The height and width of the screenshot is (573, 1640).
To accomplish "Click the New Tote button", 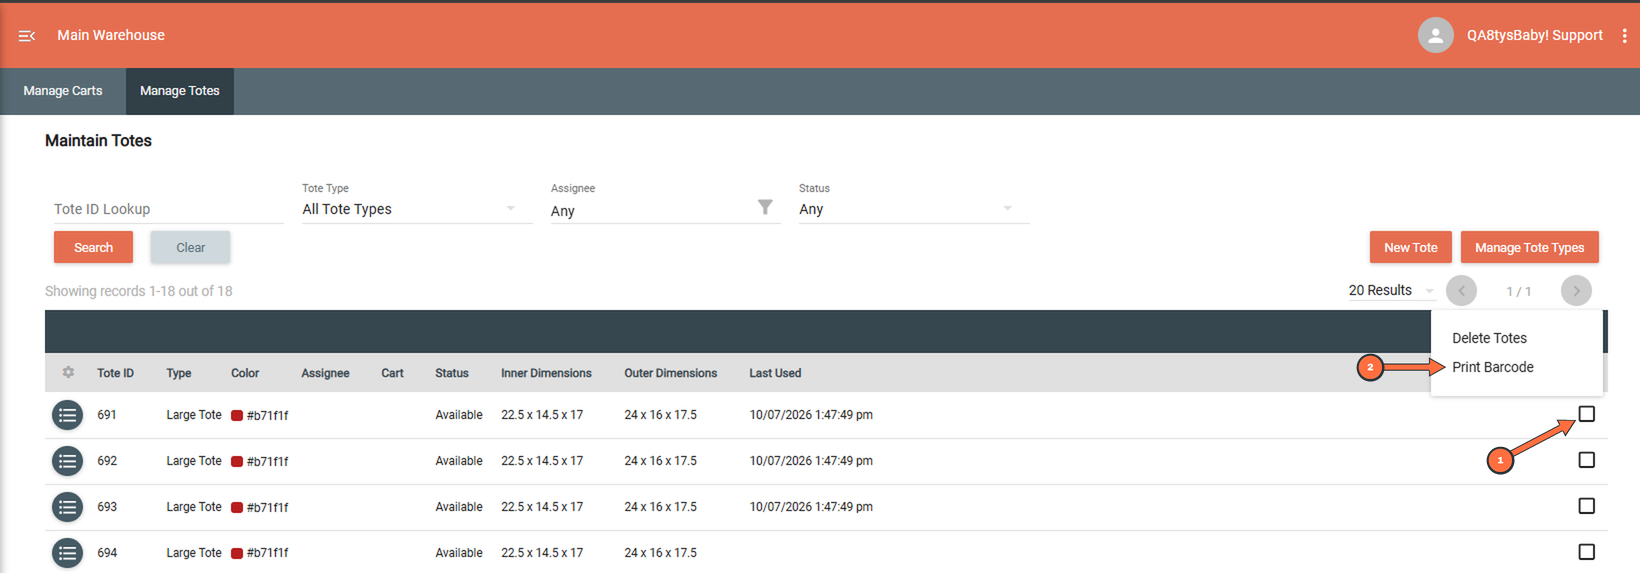I will point(1410,247).
